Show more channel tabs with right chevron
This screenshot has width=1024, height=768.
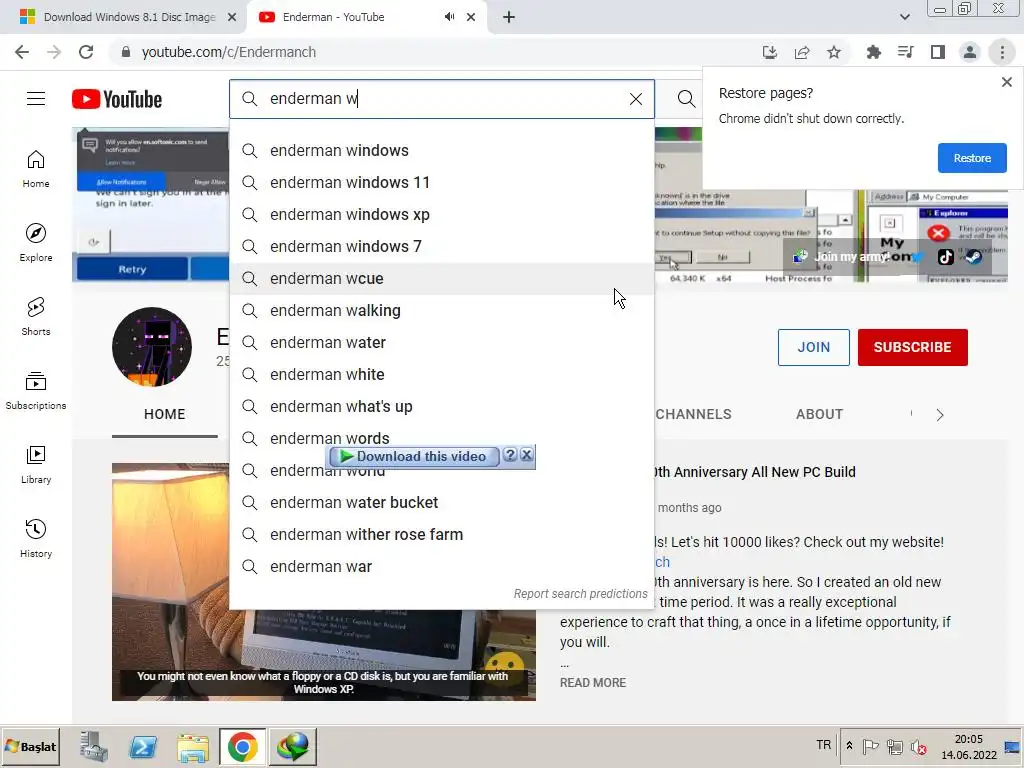tap(940, 415)
